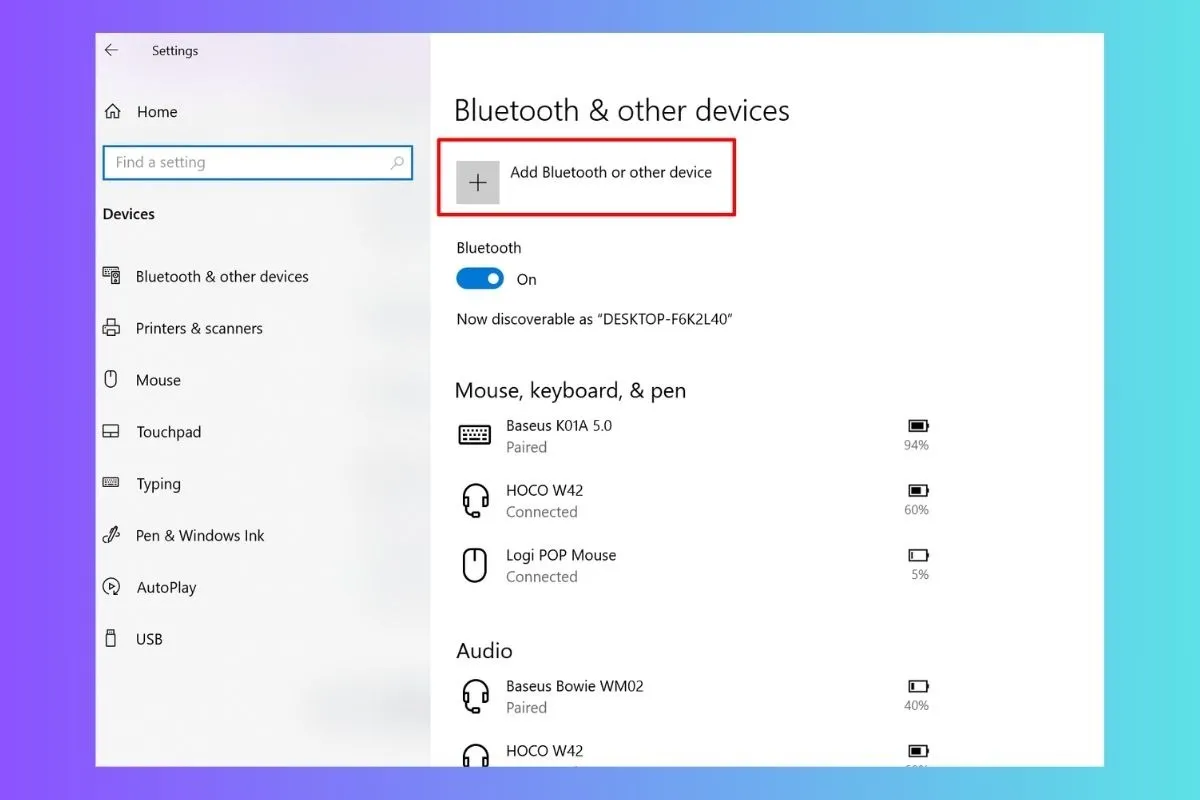Select AutoPlay in the sidebar
This screenshot has height=800, width=1200.
click(166, 588)
